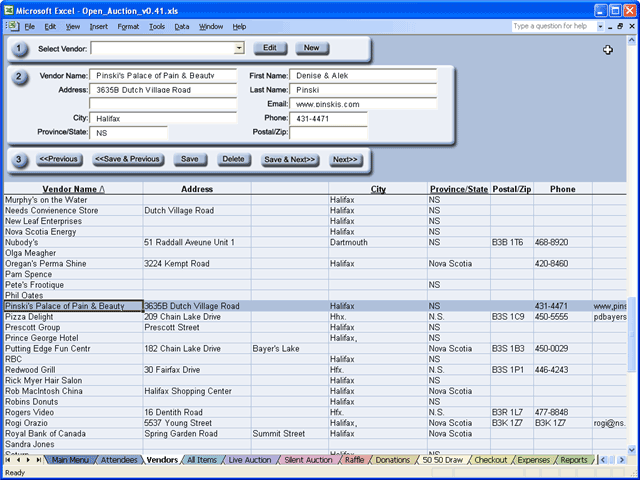Restore the workbook window inside Excel
The width and height of the screenshot is (640, 480).
click(x=620, y=27)
